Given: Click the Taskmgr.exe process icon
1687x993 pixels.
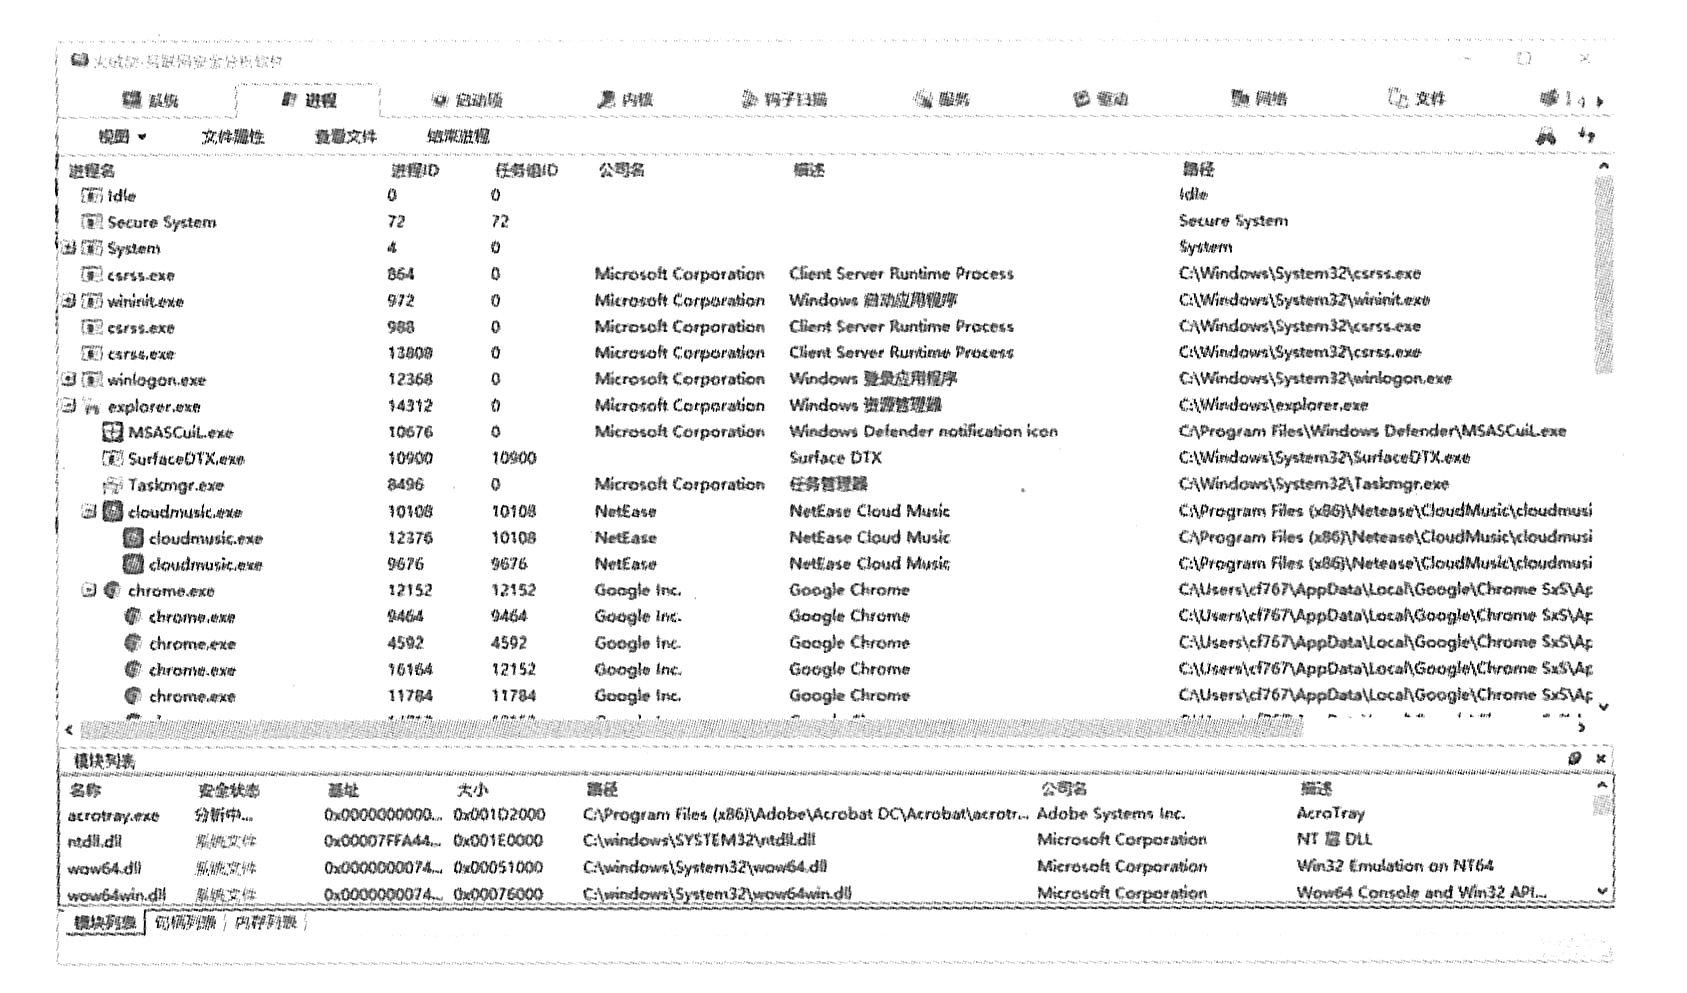Looking at the screenshot, I should (x=113, y=485).
